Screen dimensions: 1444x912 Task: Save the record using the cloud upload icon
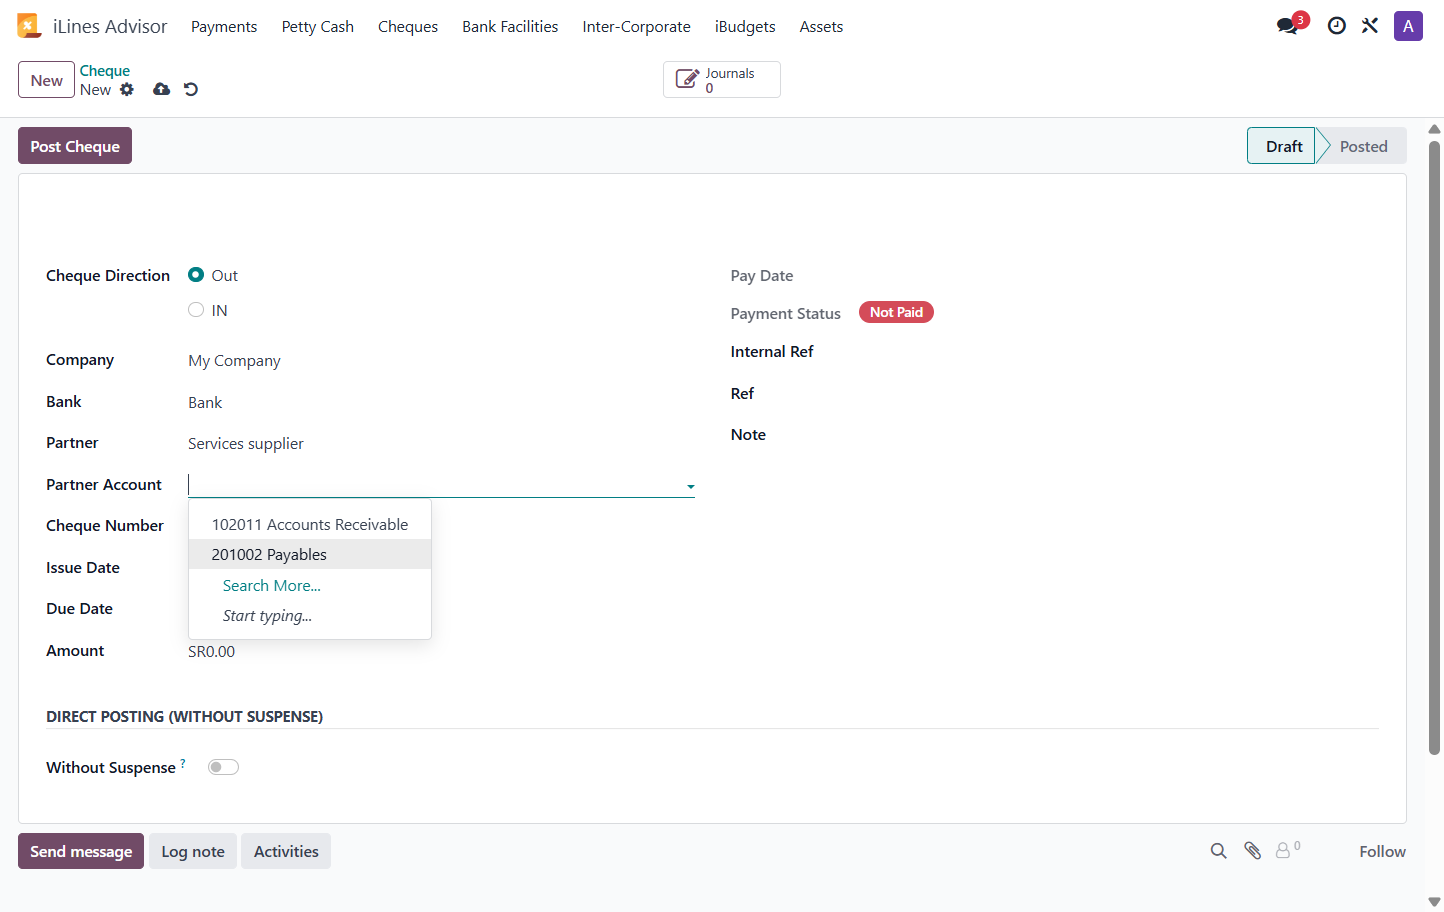161,89
